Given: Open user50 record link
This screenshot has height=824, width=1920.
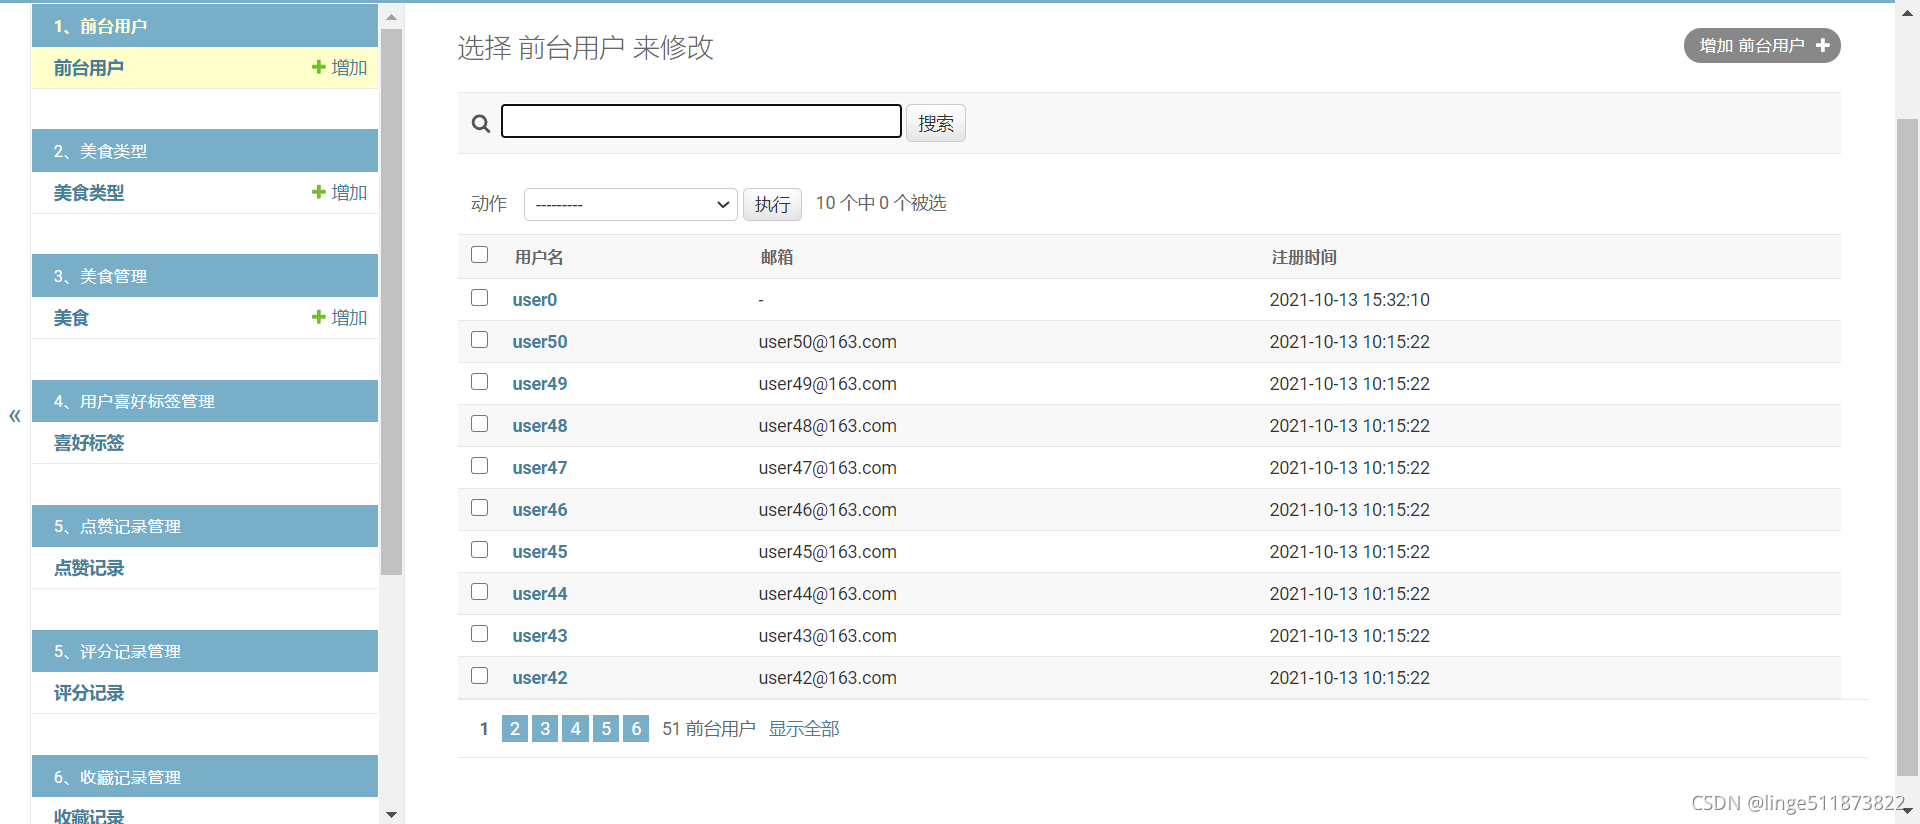Looking at the screenshot, I should (x=540, y=342).
